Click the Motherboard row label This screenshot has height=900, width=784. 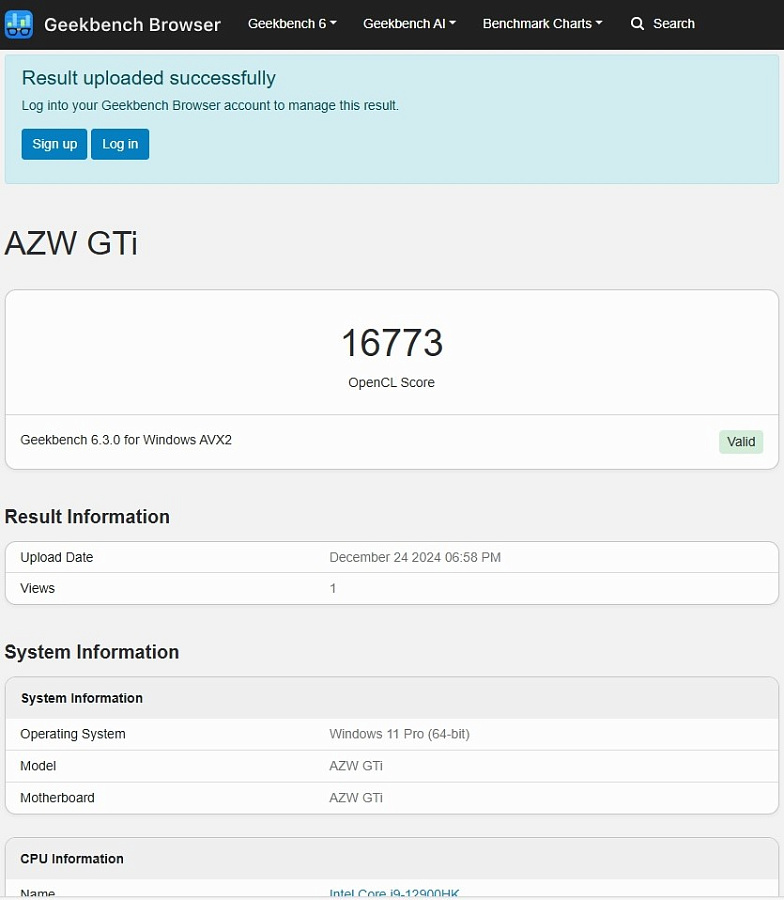click(57, 798)
